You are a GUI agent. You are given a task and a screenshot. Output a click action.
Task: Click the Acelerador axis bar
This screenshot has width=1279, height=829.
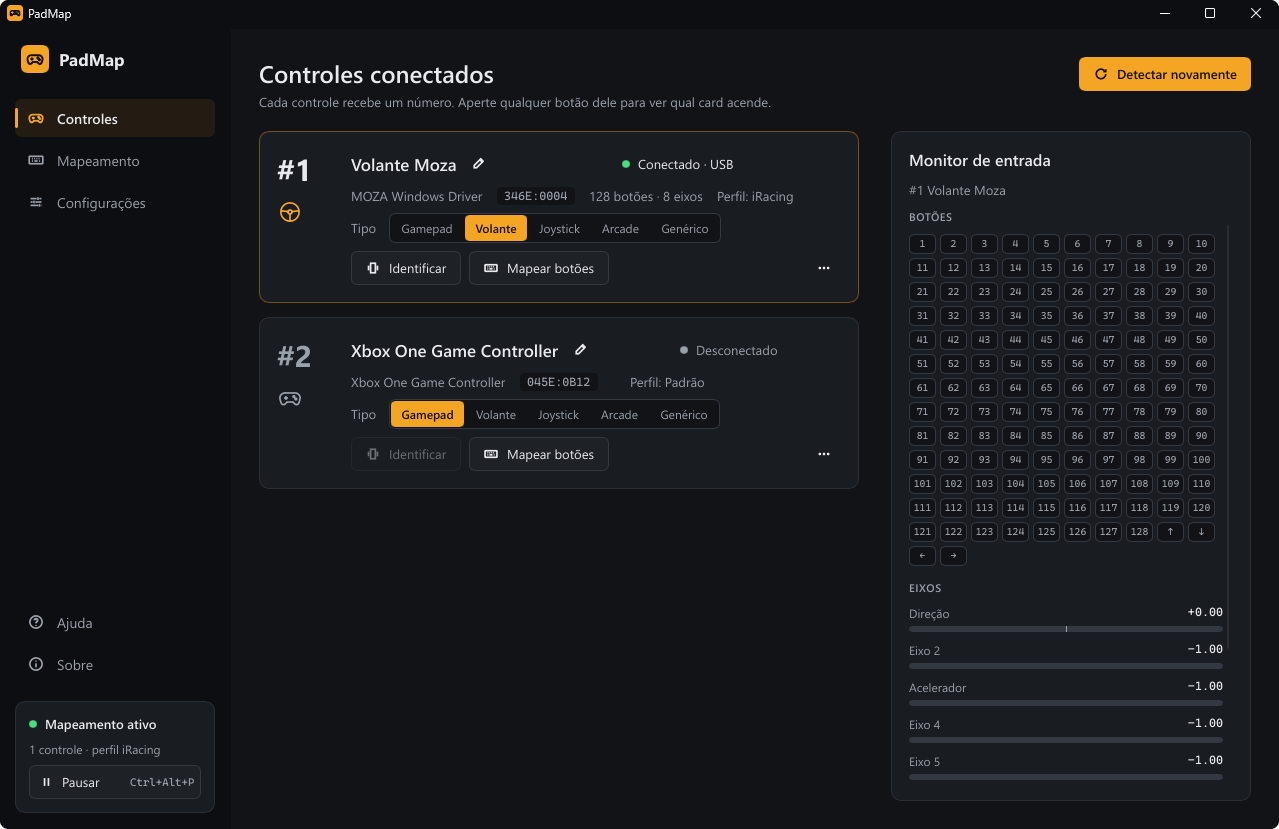point(1066,703)
